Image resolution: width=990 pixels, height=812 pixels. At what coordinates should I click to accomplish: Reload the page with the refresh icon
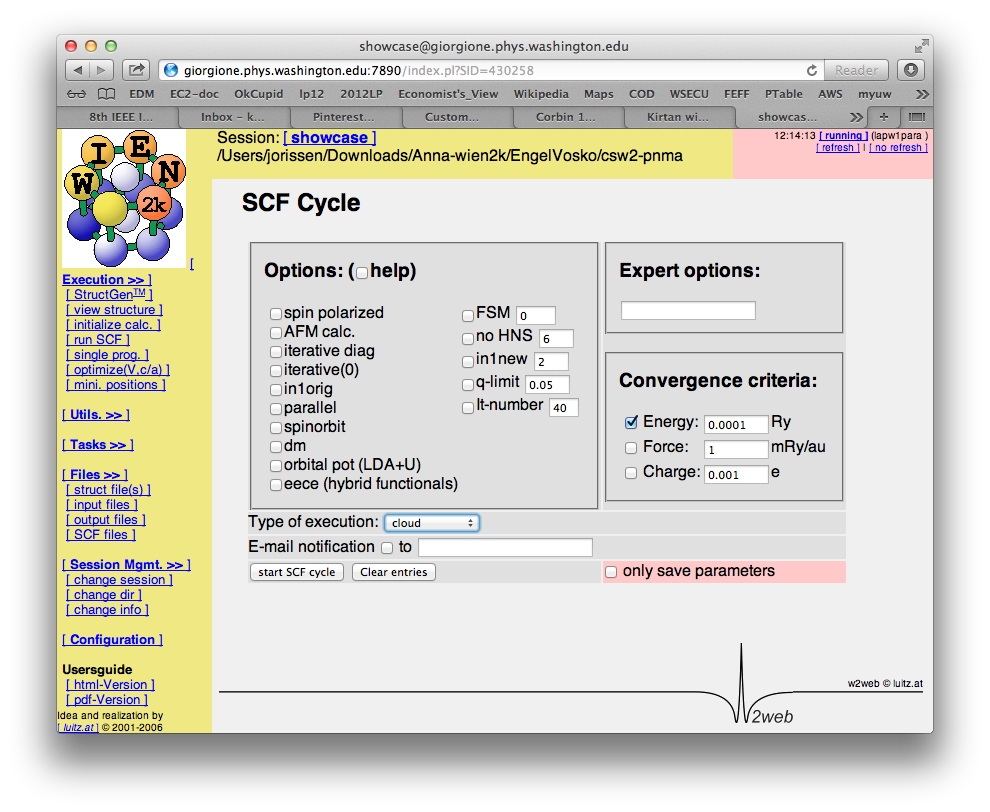point(812,70)
